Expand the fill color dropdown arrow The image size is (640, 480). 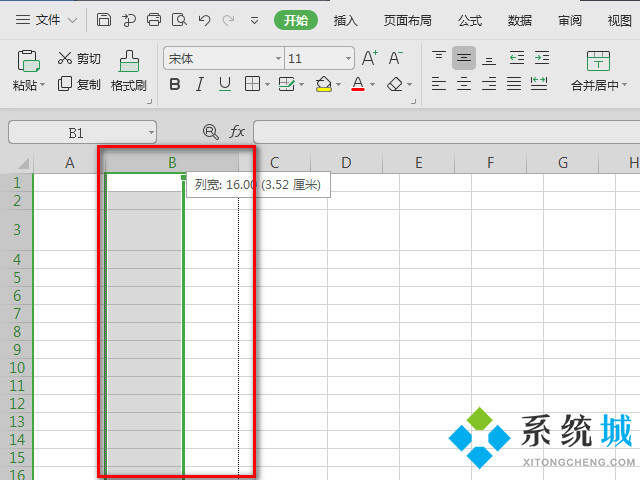[338, 85]
